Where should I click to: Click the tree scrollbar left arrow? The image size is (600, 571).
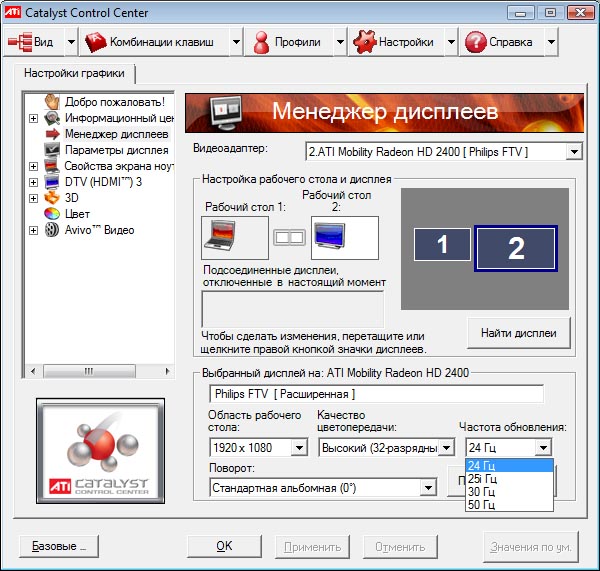click(33, 371)
